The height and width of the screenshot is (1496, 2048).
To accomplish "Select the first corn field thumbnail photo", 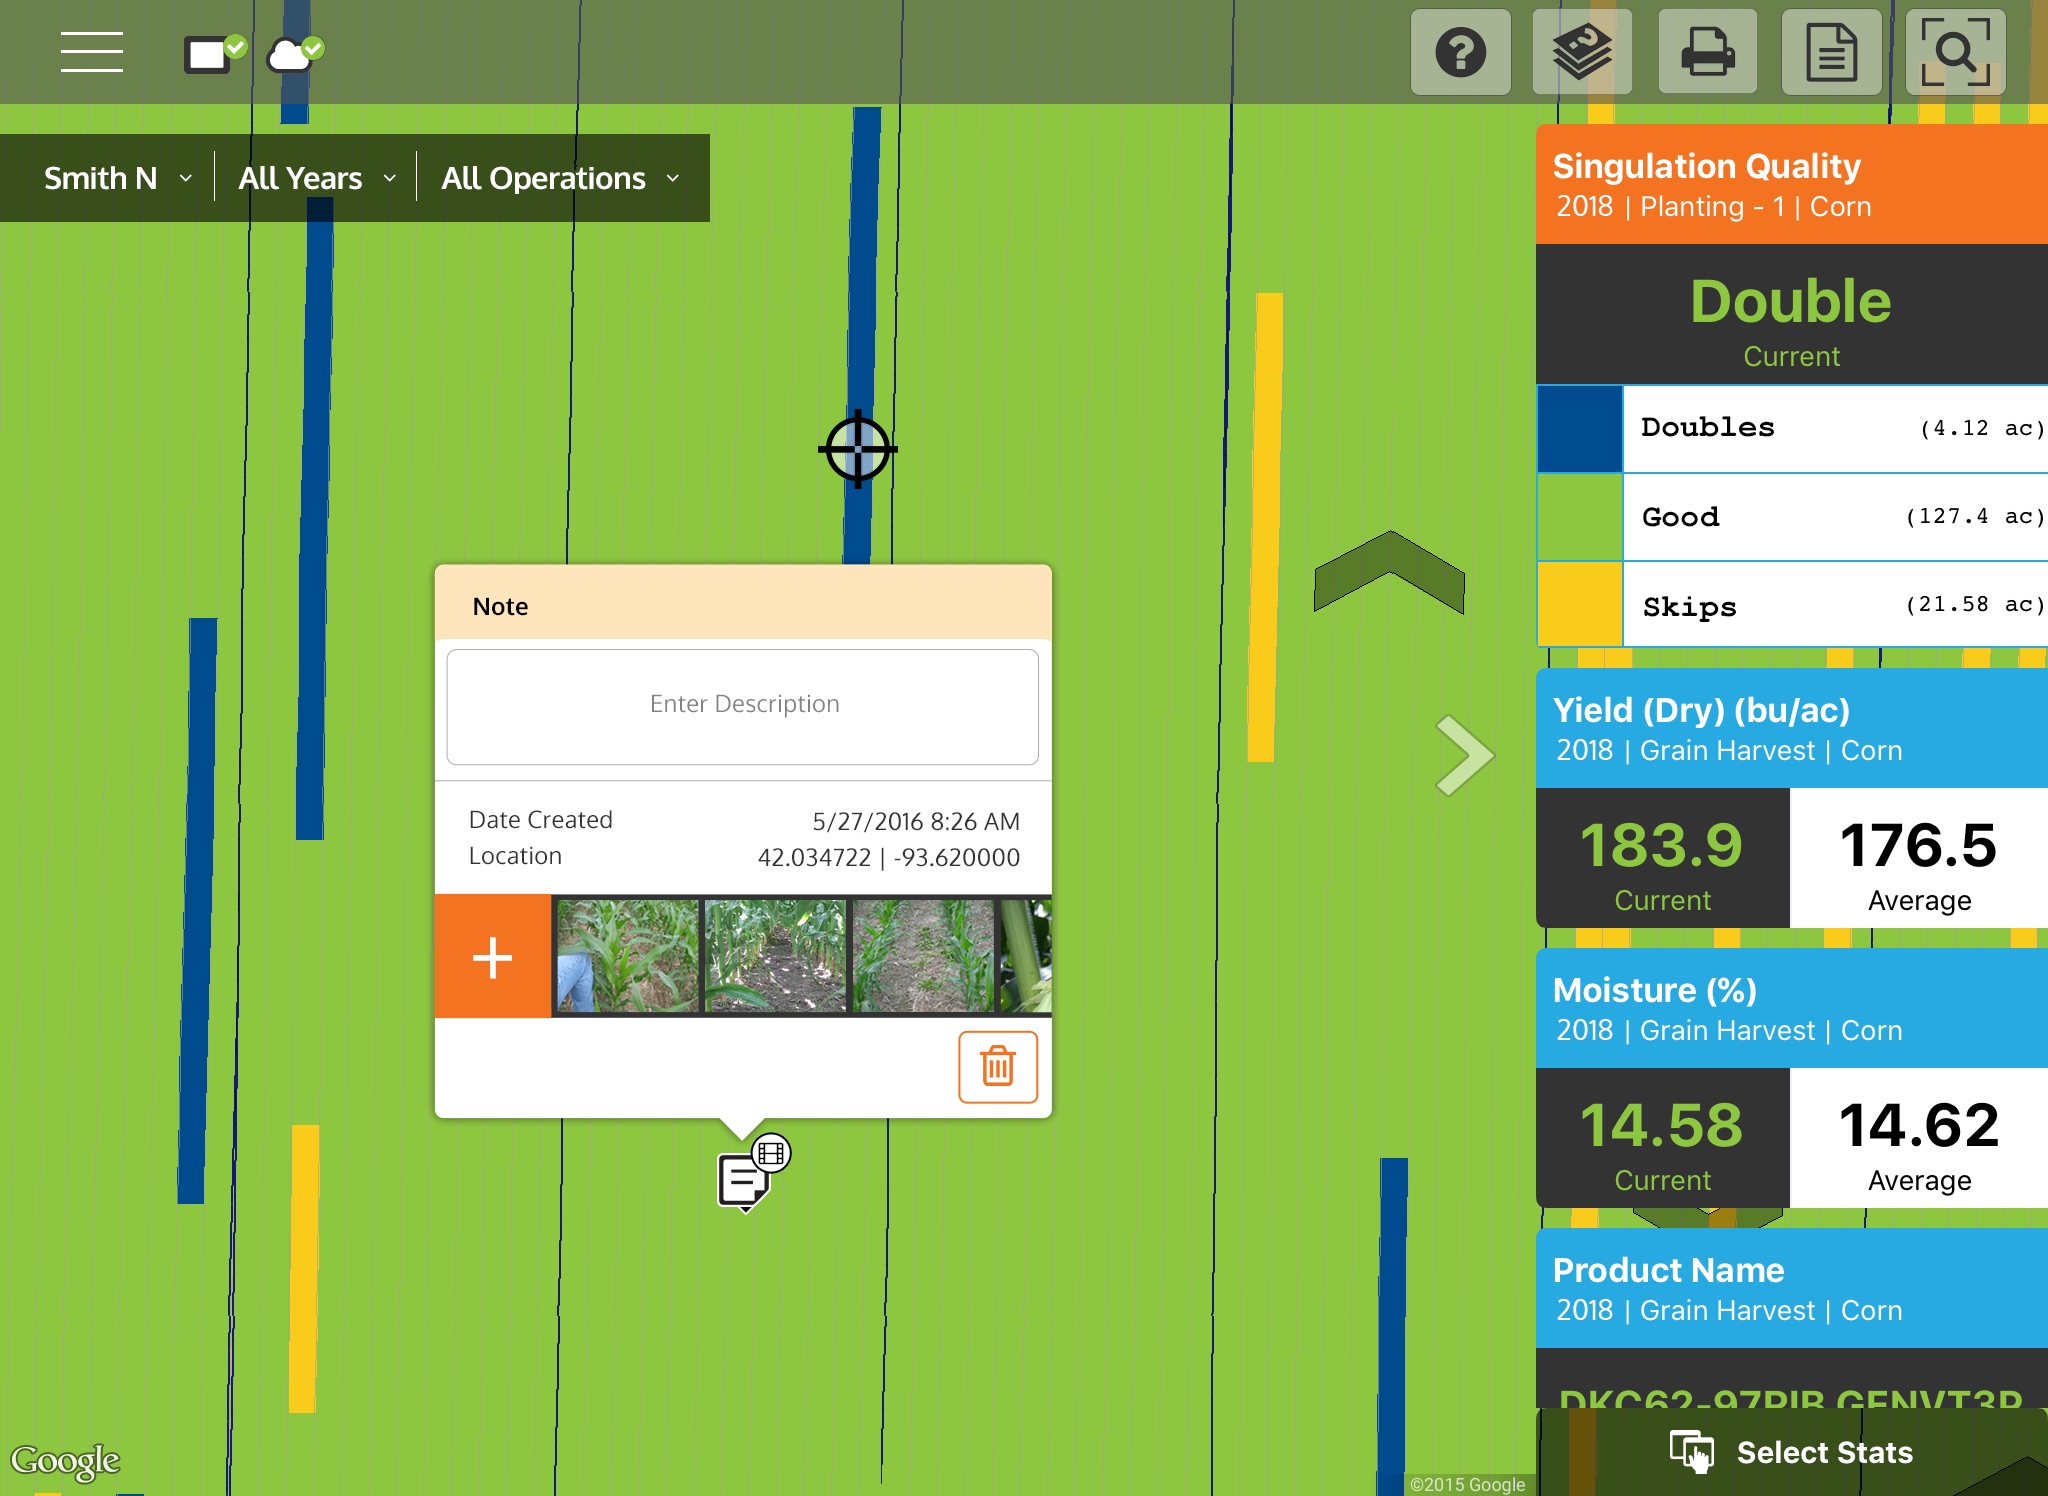I will [628, 955].
